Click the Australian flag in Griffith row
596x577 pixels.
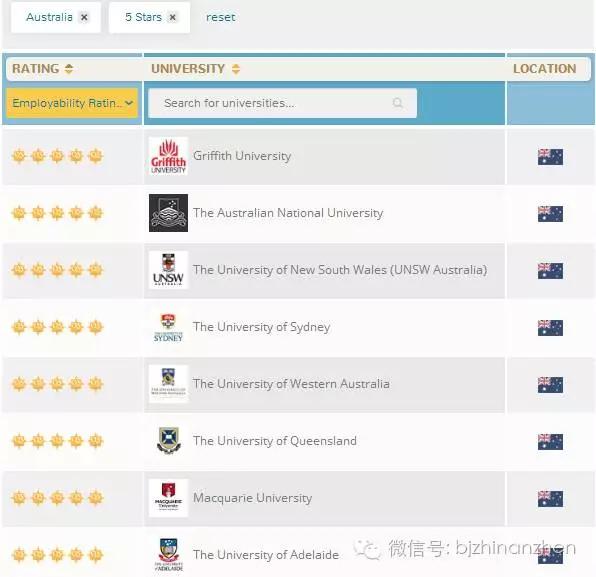pos(550,157)
